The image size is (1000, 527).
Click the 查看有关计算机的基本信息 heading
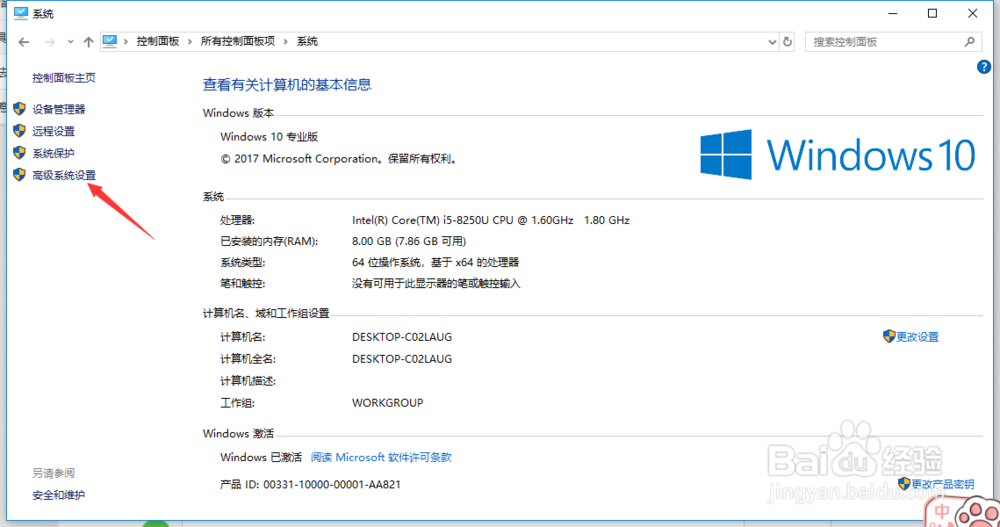(x=287, y=85)
